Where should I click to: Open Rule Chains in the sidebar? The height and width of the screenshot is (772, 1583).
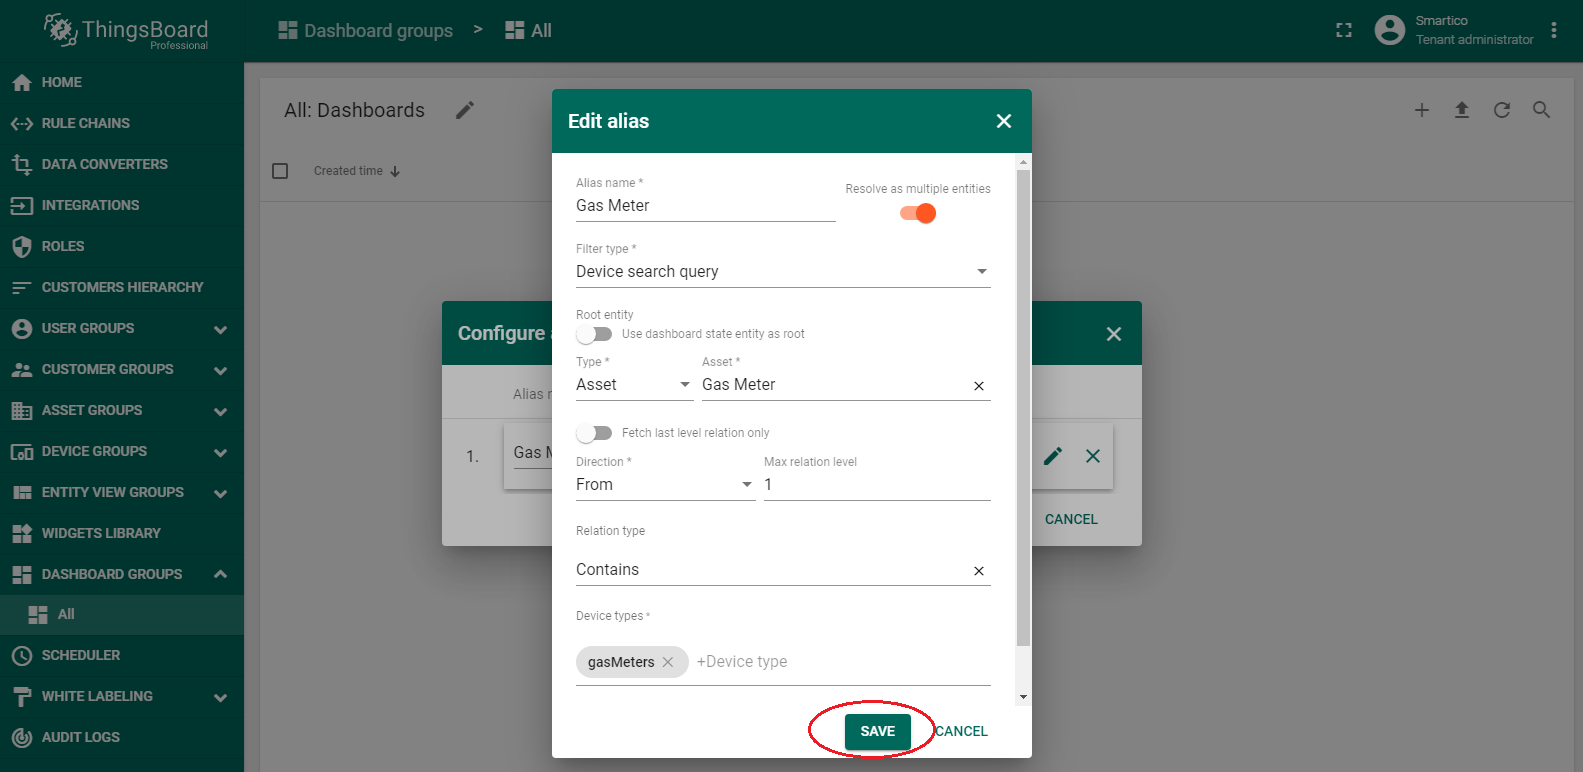(x=86, y=123)
